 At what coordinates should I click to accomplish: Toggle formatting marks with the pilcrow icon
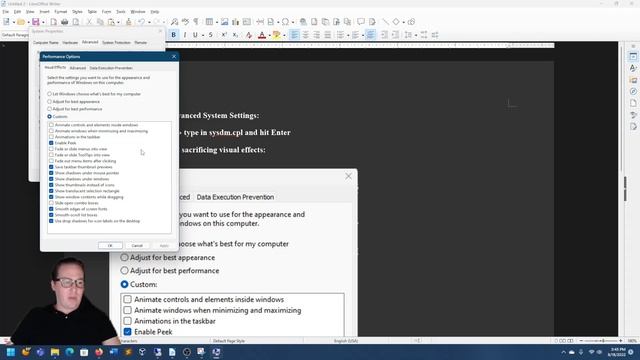point(196,22)
